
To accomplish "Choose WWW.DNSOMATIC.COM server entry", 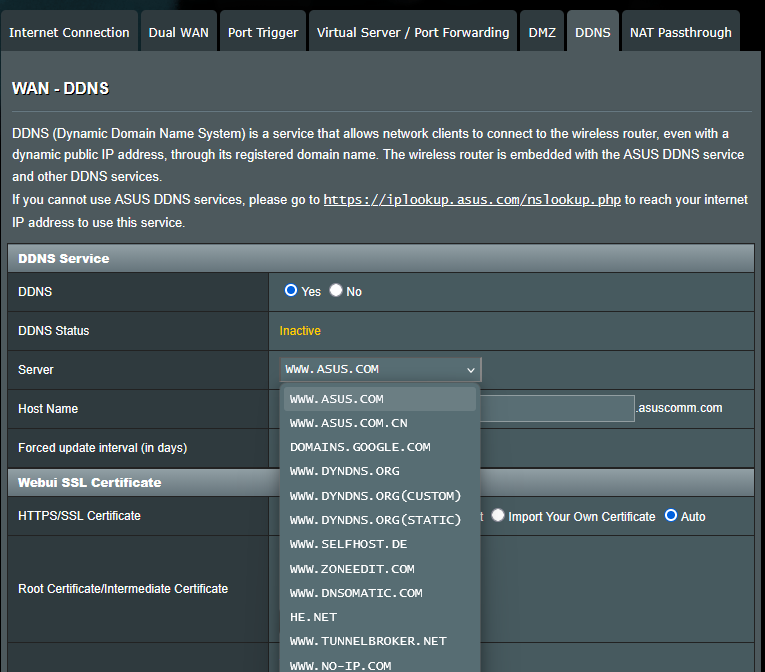I will [x=356, y=593].
